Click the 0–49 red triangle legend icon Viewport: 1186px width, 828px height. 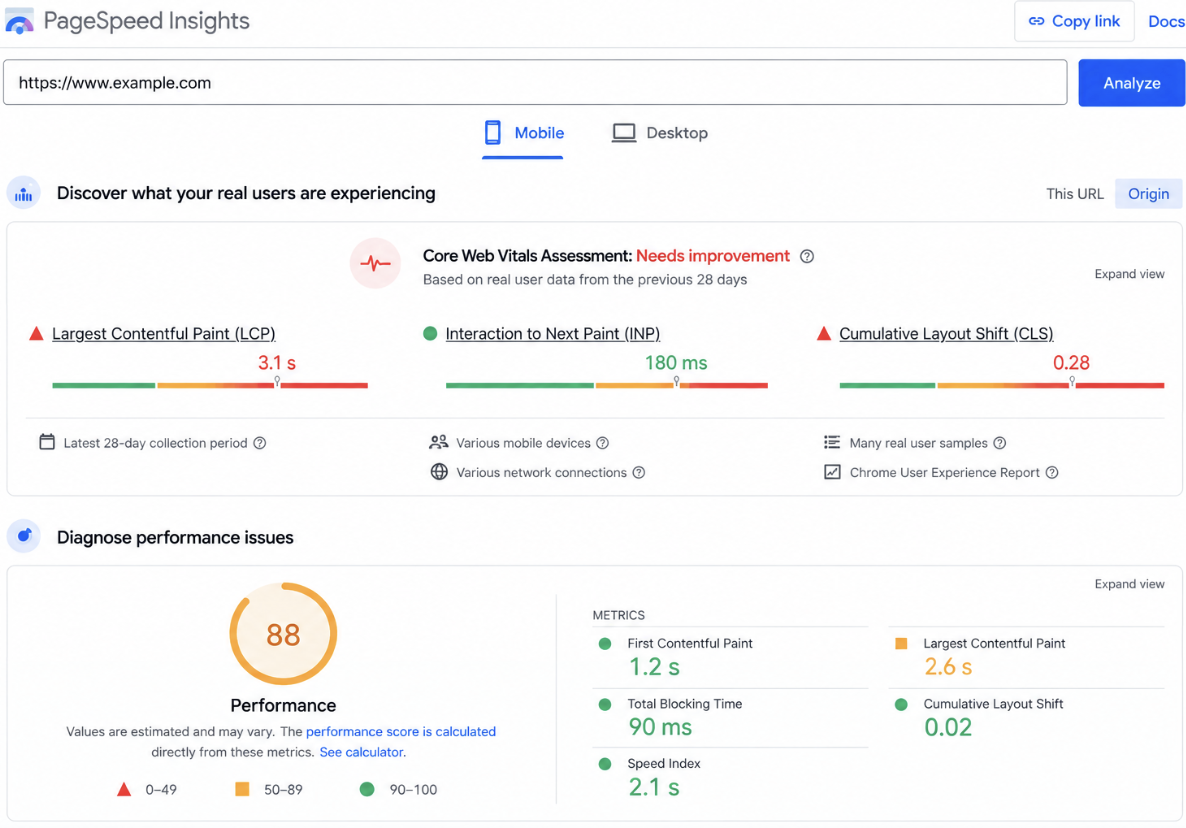pos(124,789)
